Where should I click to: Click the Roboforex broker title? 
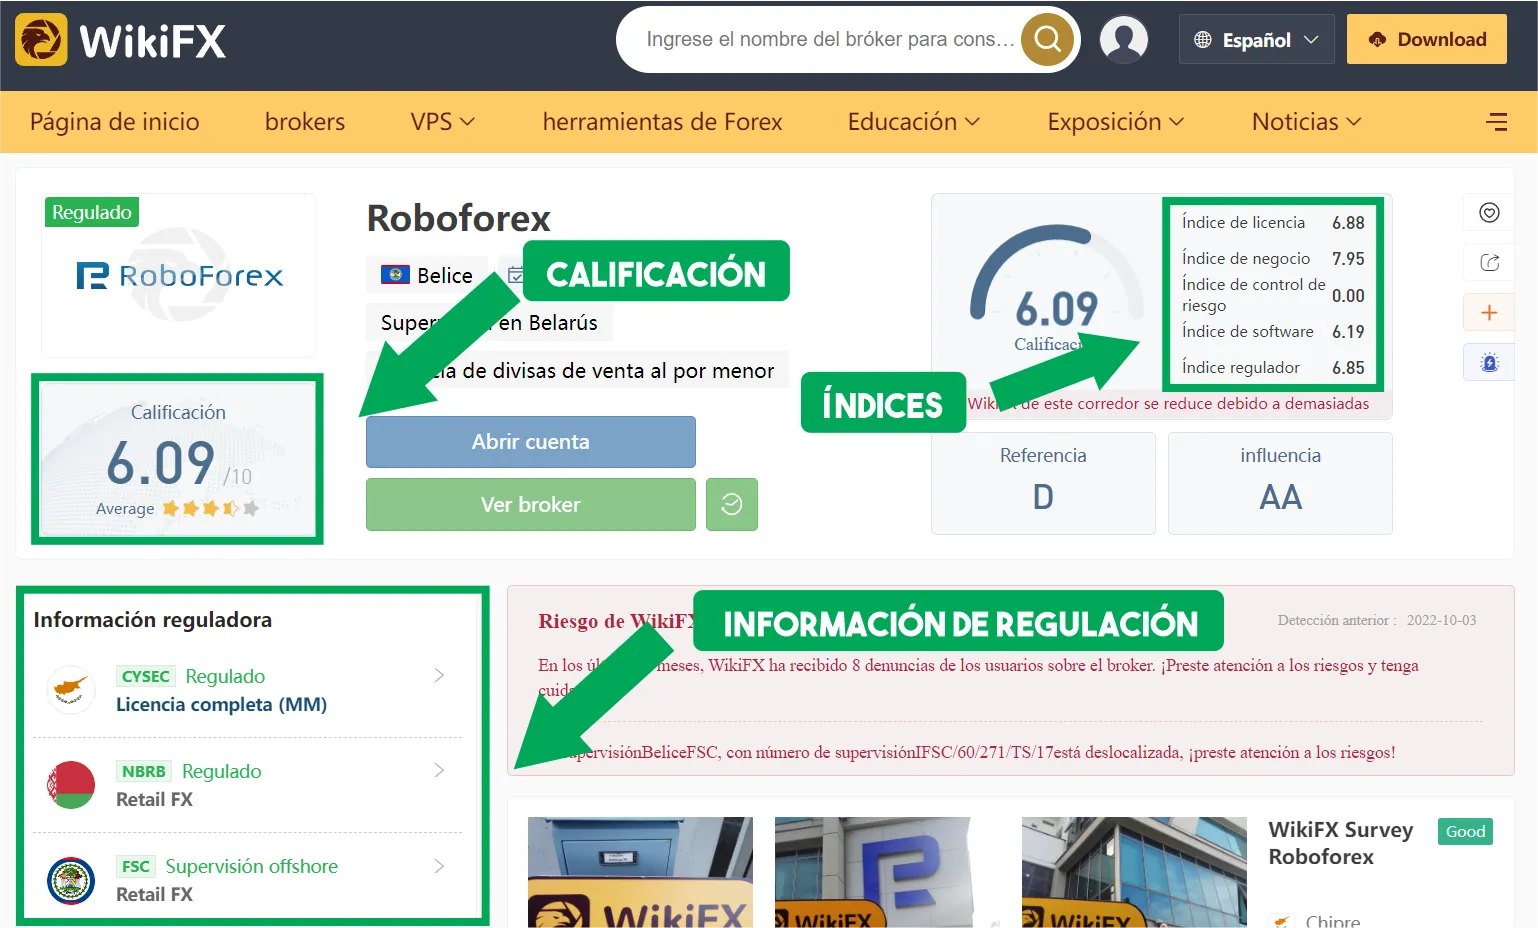459,218
